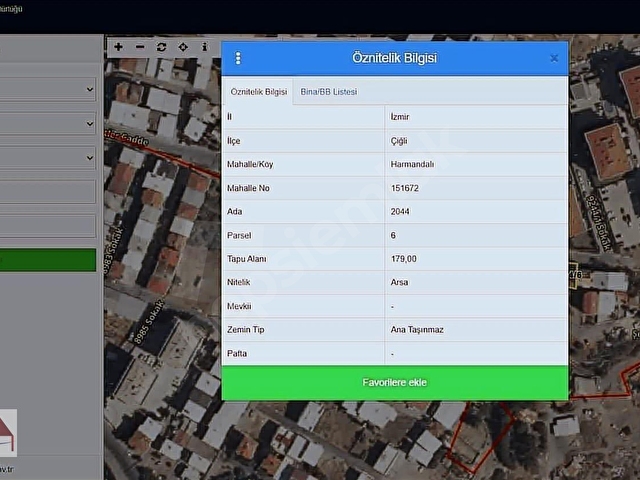Select Zemin Tip value Ana Taşınmaz
This screenshot has height=480, width=640.
point(476,330)
